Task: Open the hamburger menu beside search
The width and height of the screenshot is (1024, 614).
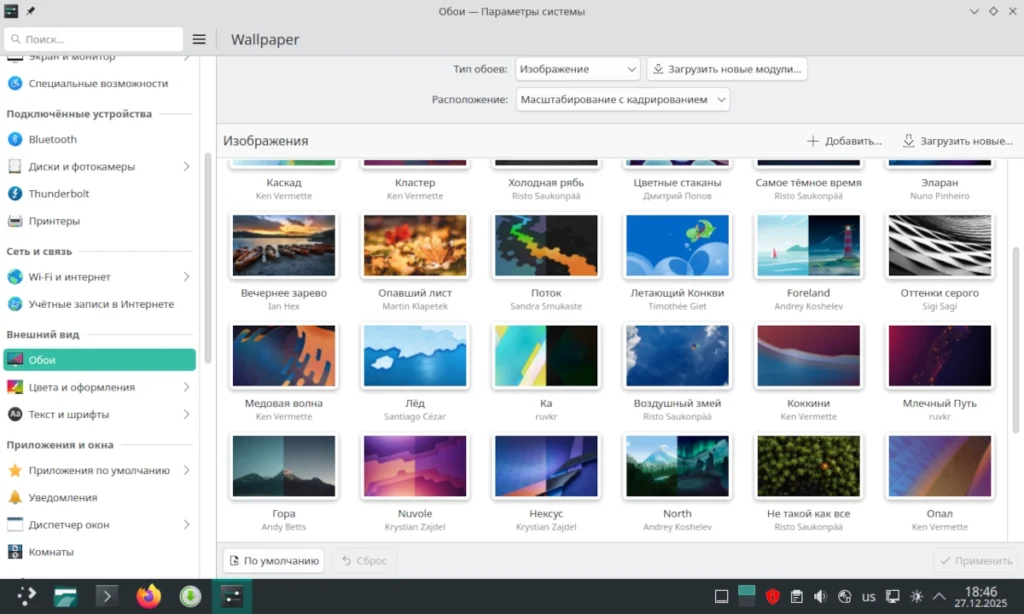Action: (x=199, y=39)
